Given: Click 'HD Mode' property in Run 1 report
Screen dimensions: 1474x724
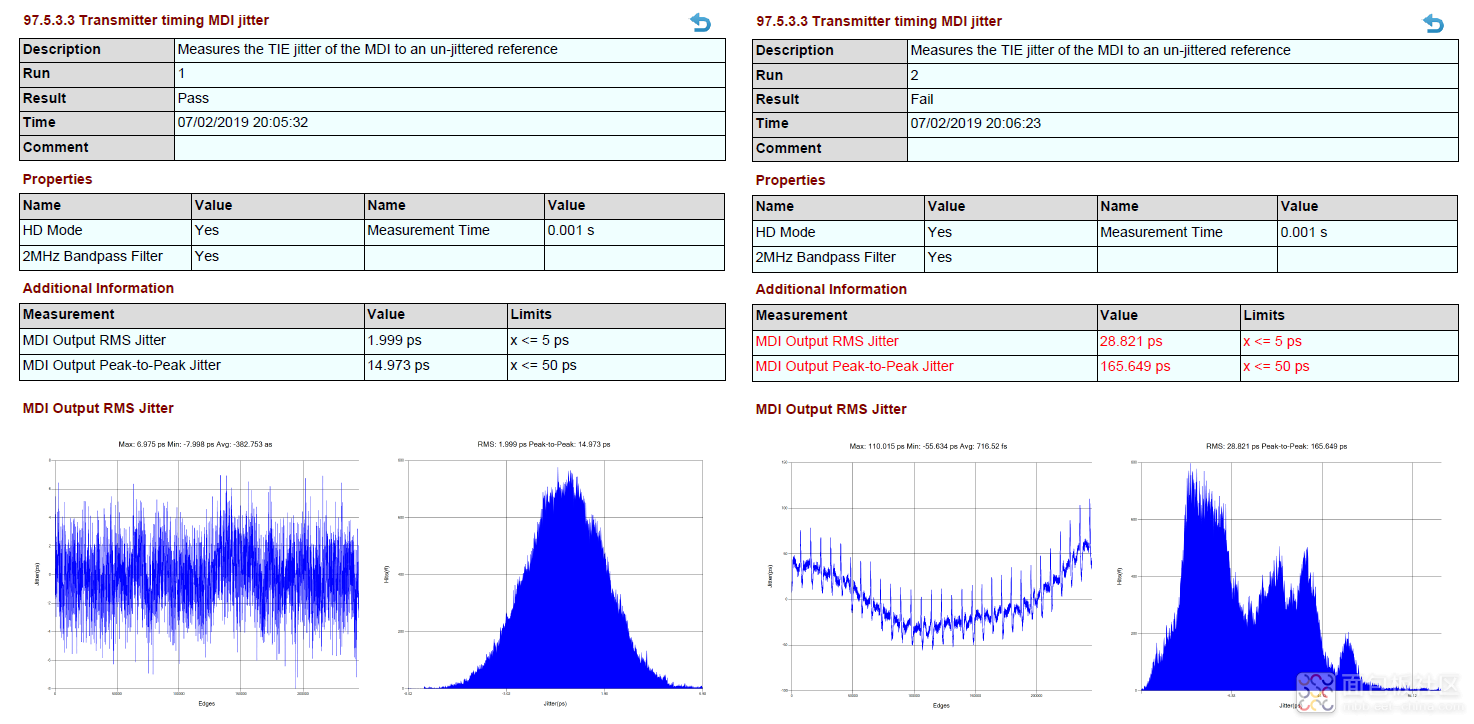Looking at the screenshot, I should coord(55,230).
